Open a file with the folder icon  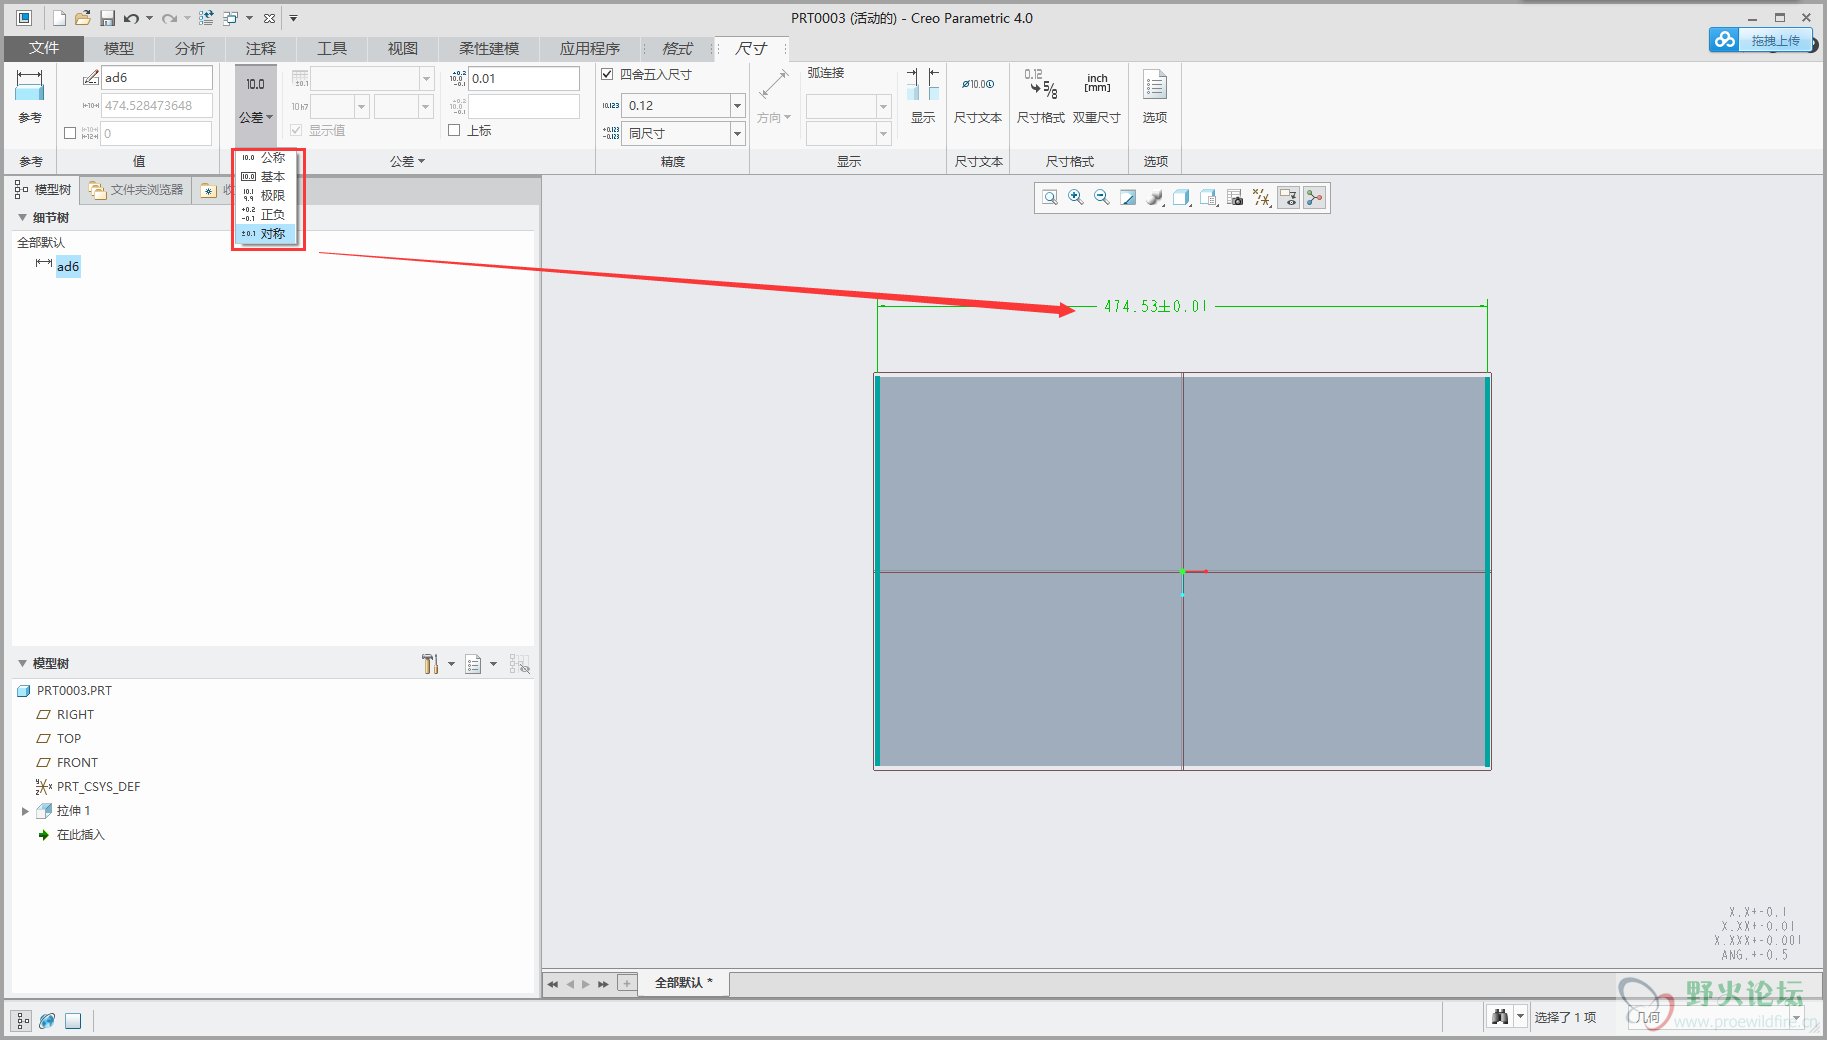point(83,18)
